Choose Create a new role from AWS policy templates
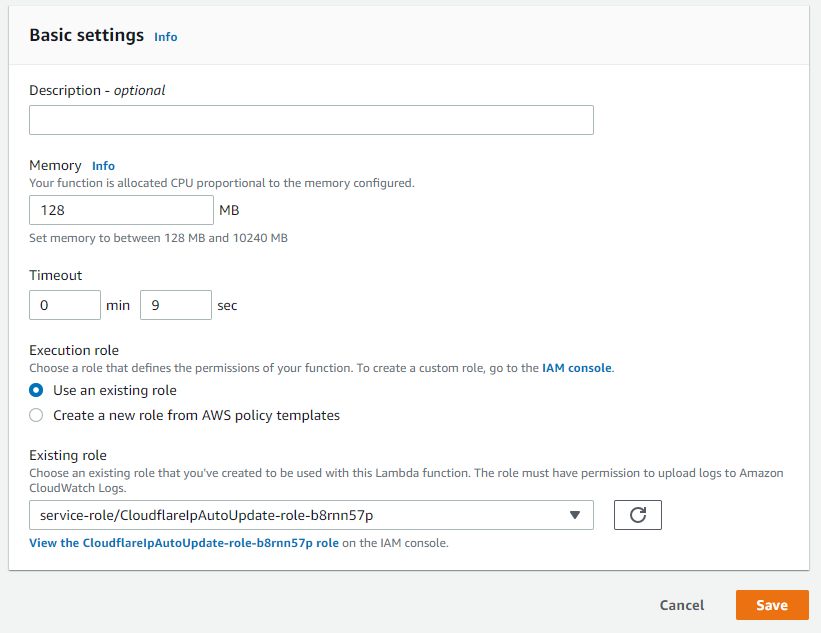The width and height of the screenshot is (821, 633). [37, 415]
